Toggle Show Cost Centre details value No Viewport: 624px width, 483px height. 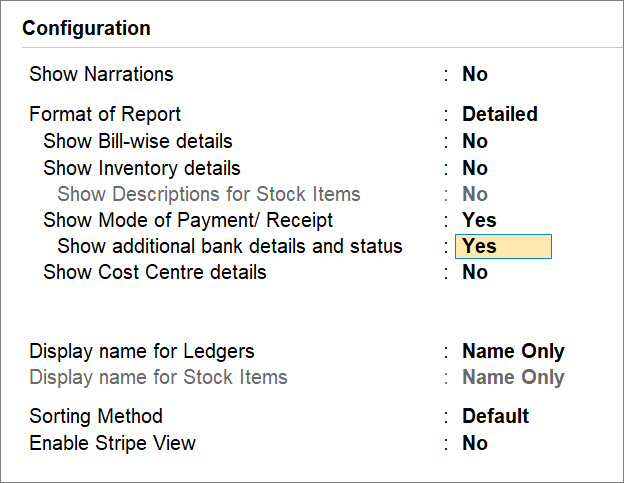pos(475,273)
